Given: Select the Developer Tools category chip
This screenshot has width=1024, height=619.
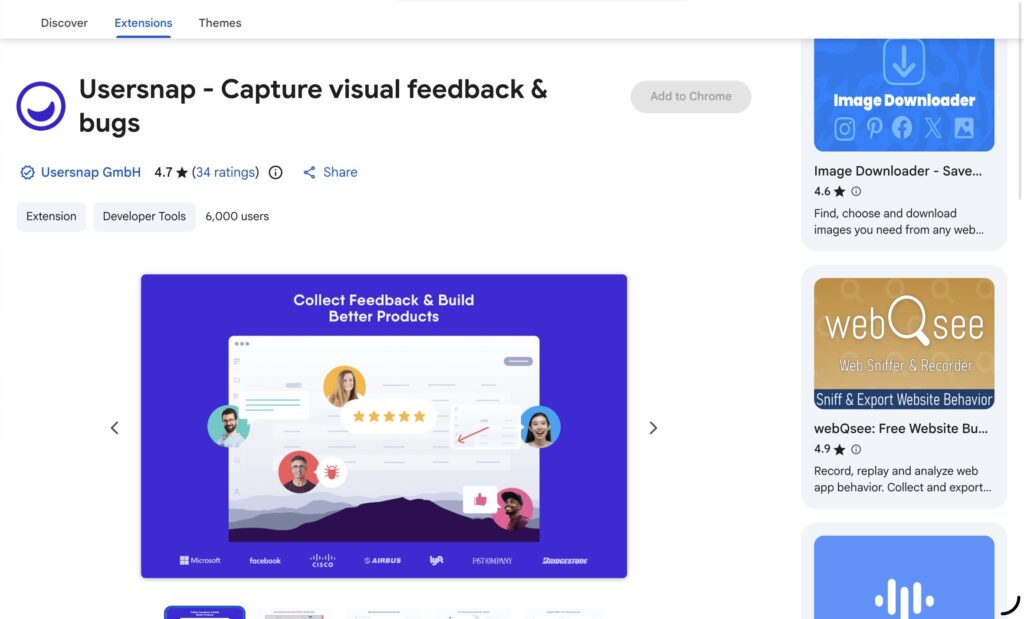Looking at the screenshot, I should point(144,216).
